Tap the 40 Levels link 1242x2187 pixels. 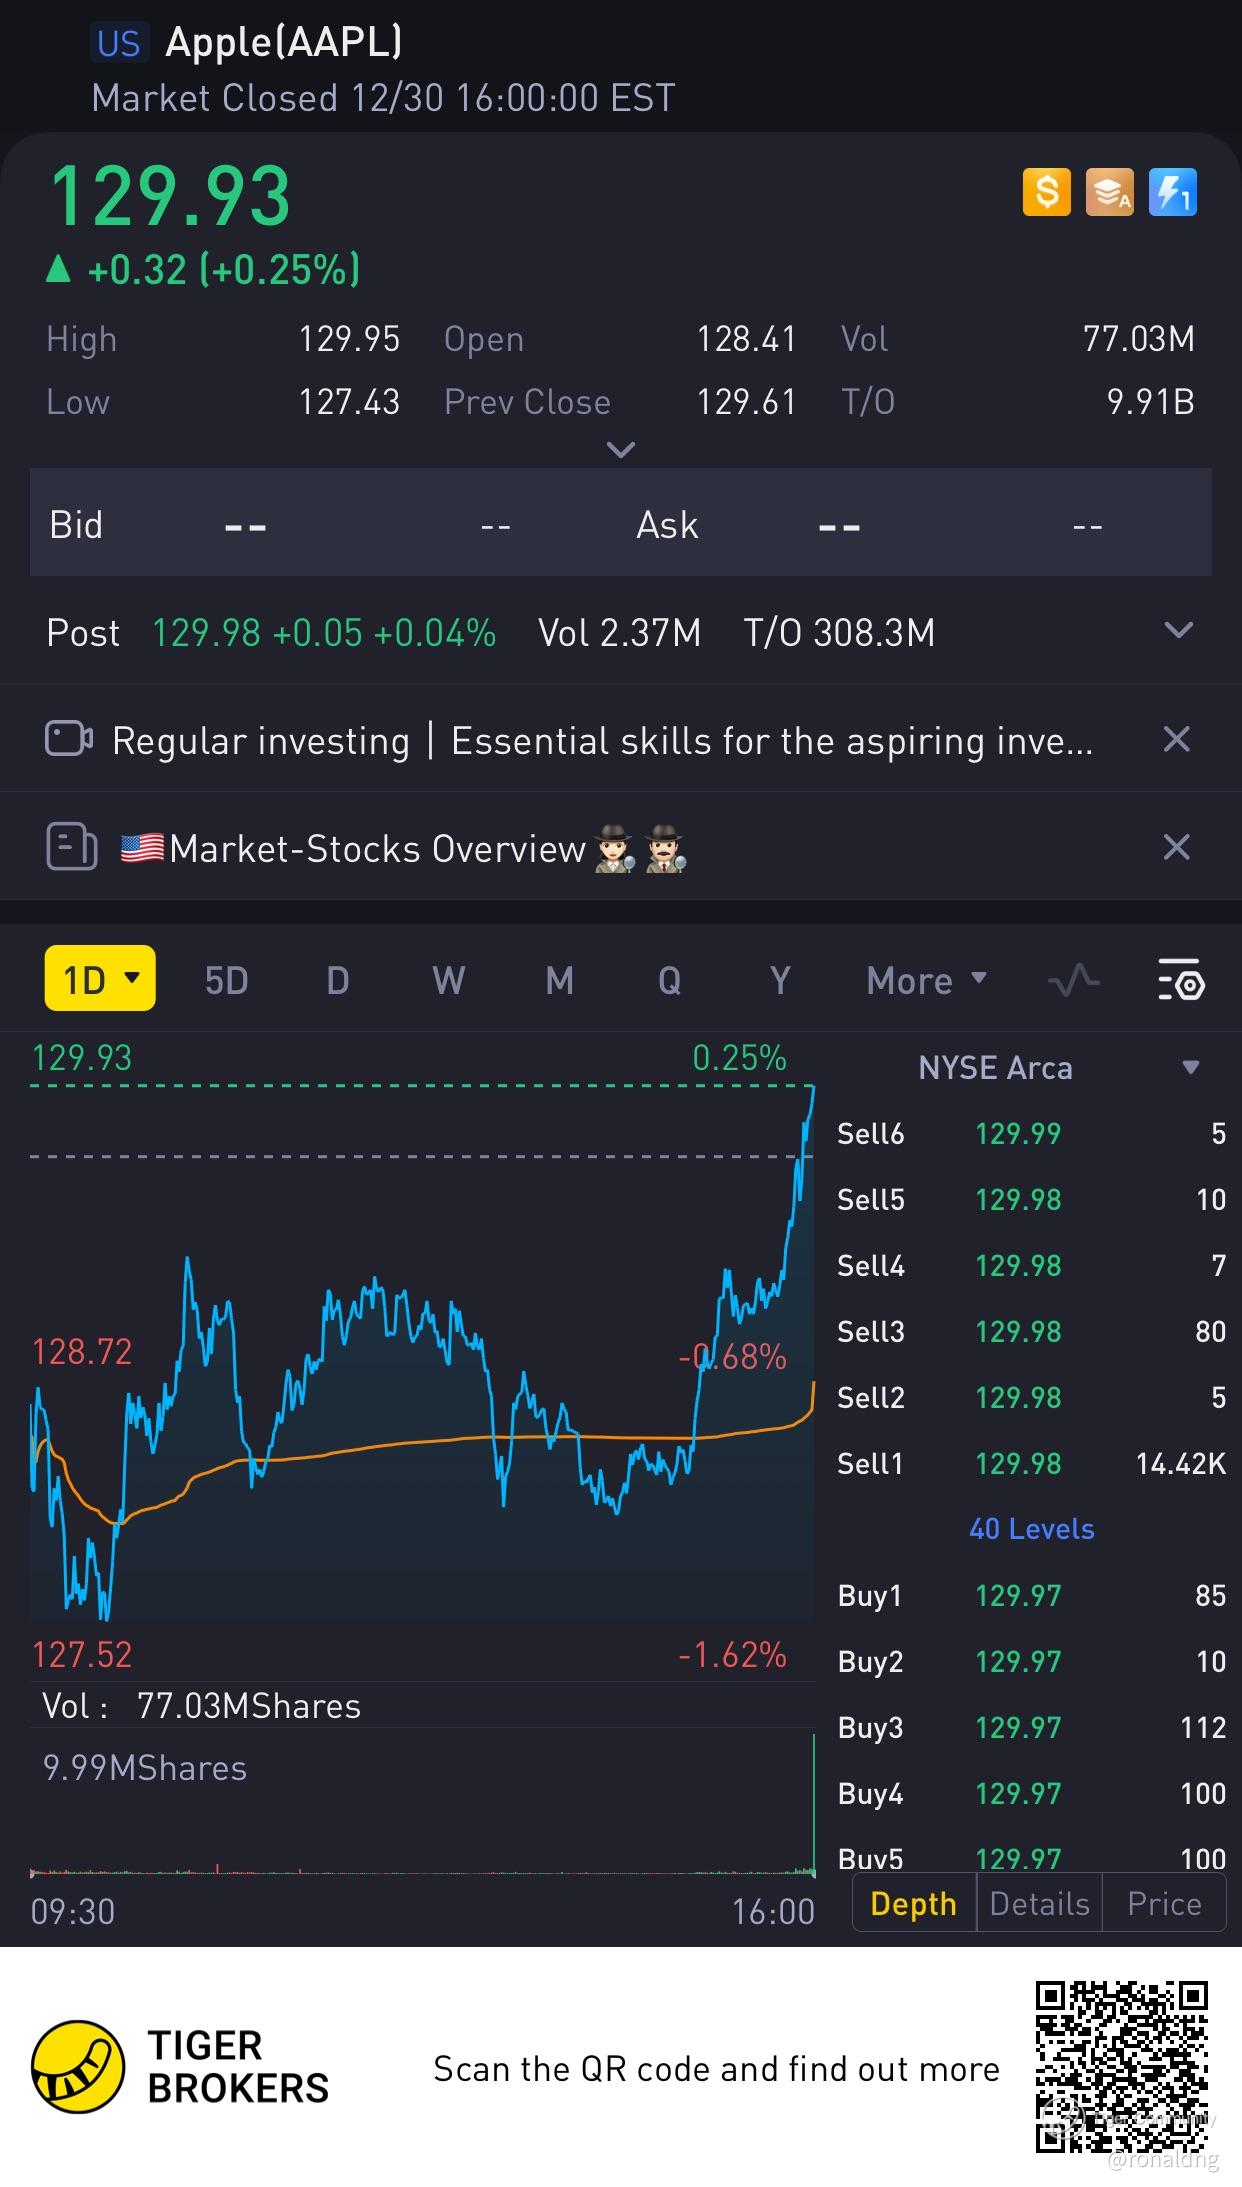(x=1031, y=1529)
